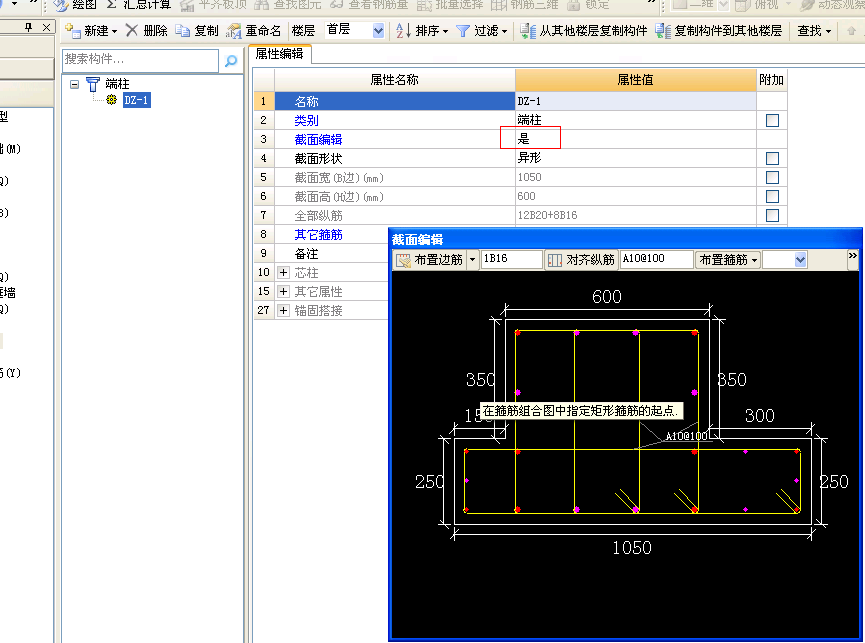Click 复制构件到其他楼层 icon
865x643 pixels.
pyautogui.click(x=663, y=31)
